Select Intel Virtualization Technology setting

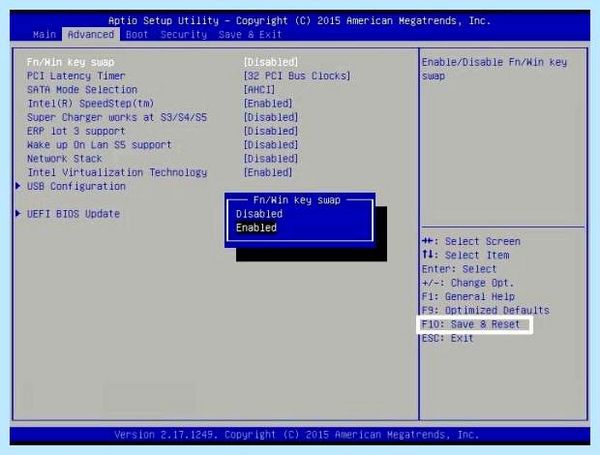point(117,172)
